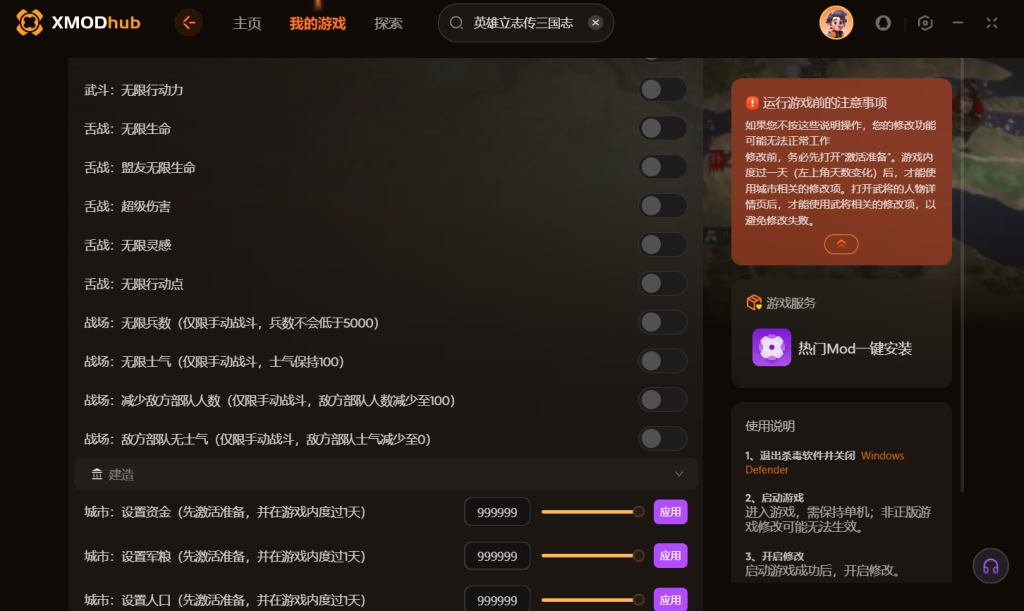Clear the search box with the X icon
1024x611 pixels.
[x=595, y=23]
